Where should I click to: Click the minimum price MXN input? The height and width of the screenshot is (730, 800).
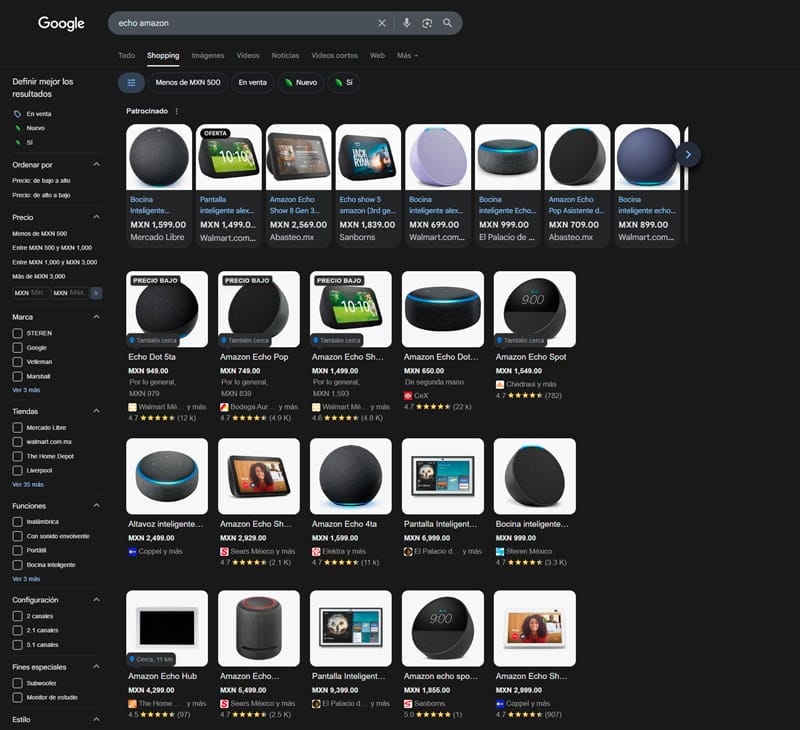31,293
